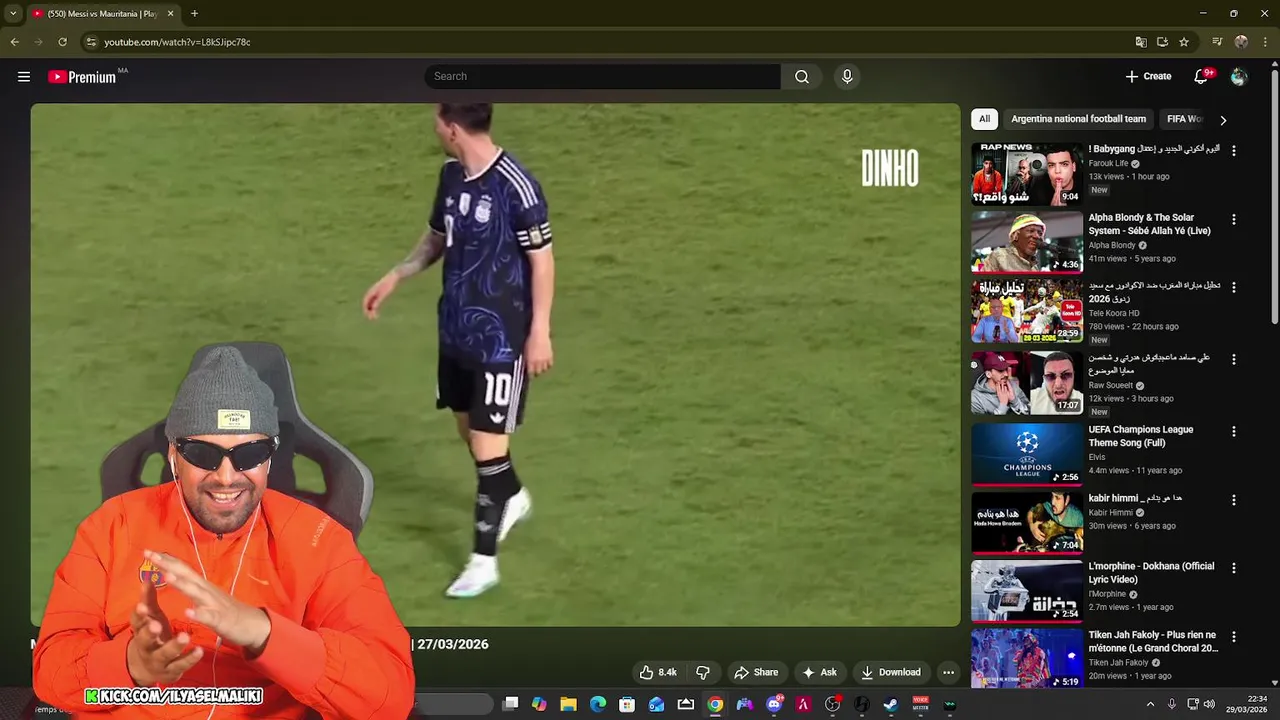Open Microsoft Store from taskbar
This screenshot has height=720, width=1280.
627,704
